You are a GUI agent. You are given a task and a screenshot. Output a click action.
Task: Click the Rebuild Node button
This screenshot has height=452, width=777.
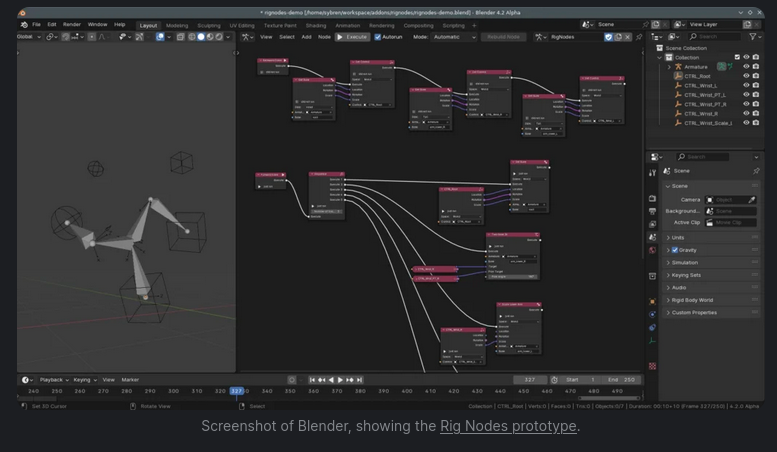503,37
